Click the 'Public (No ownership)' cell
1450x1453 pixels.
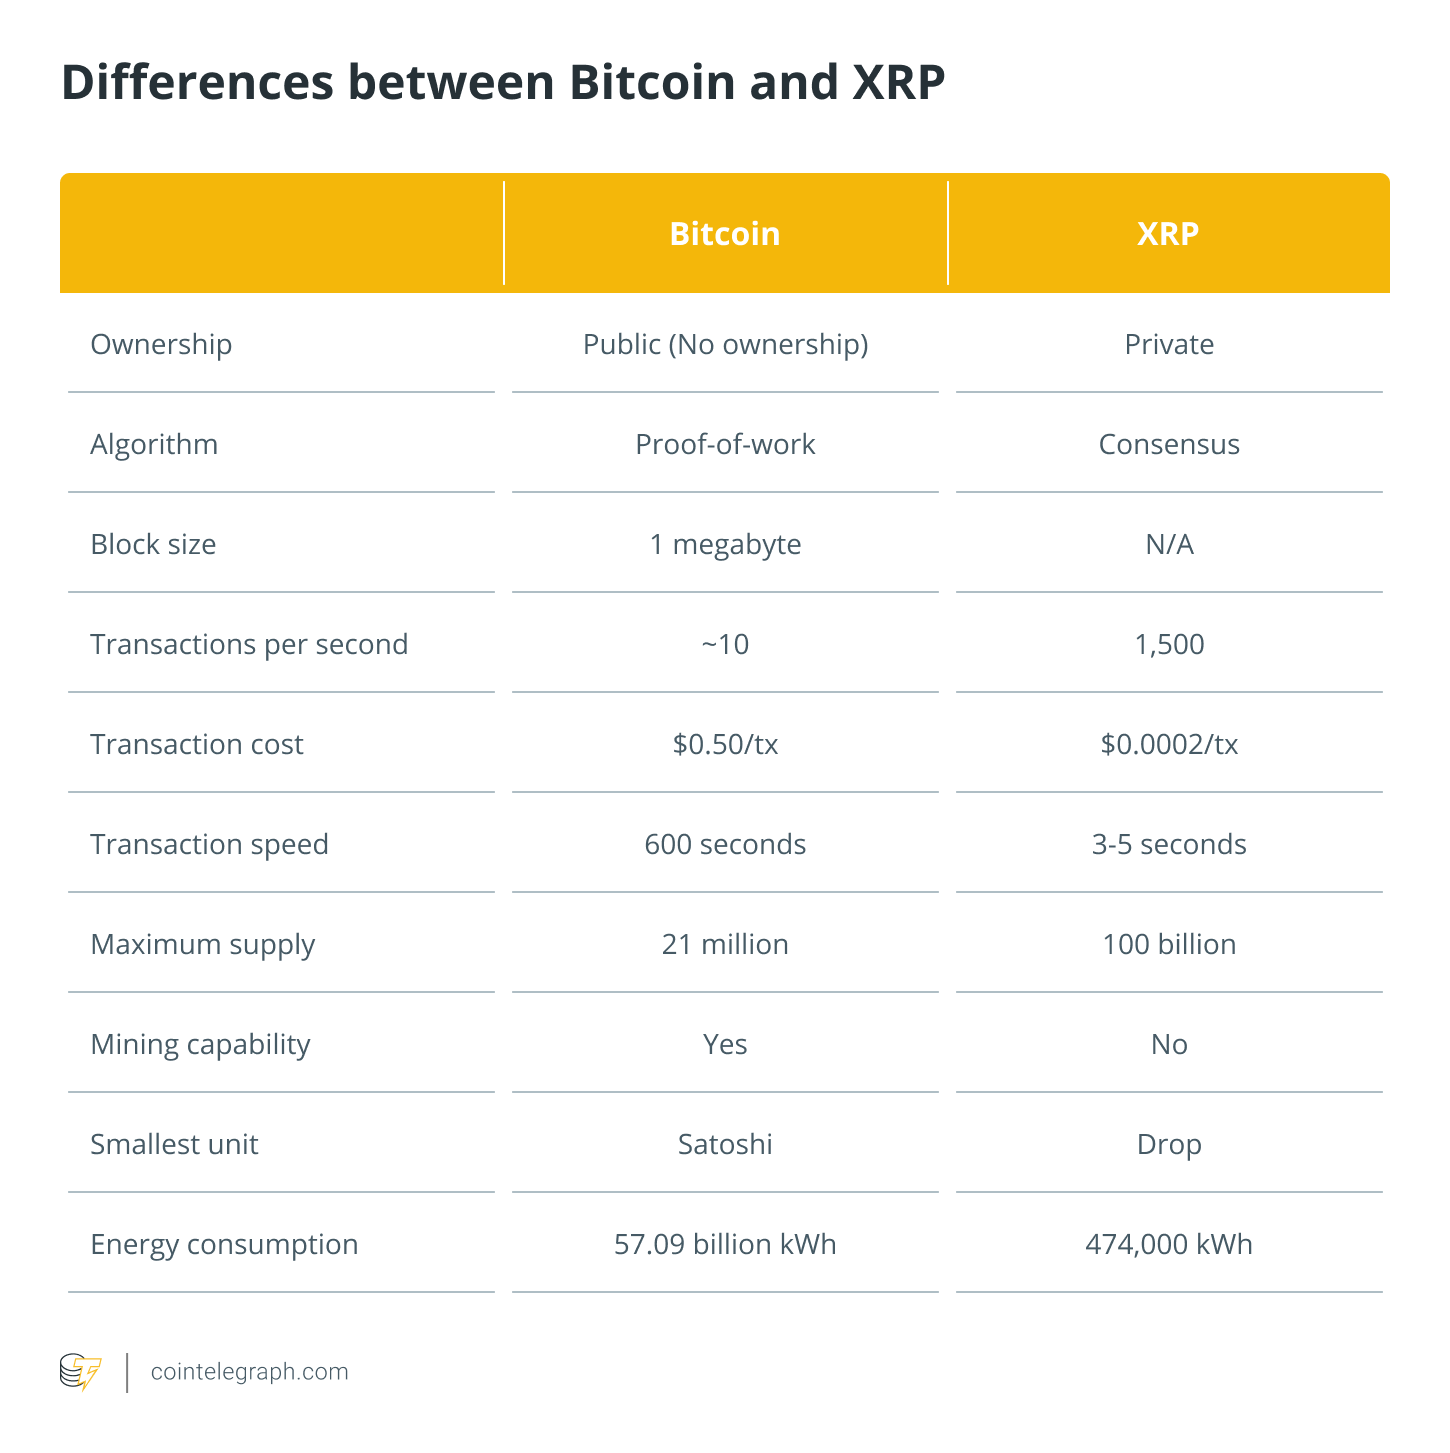725,345
